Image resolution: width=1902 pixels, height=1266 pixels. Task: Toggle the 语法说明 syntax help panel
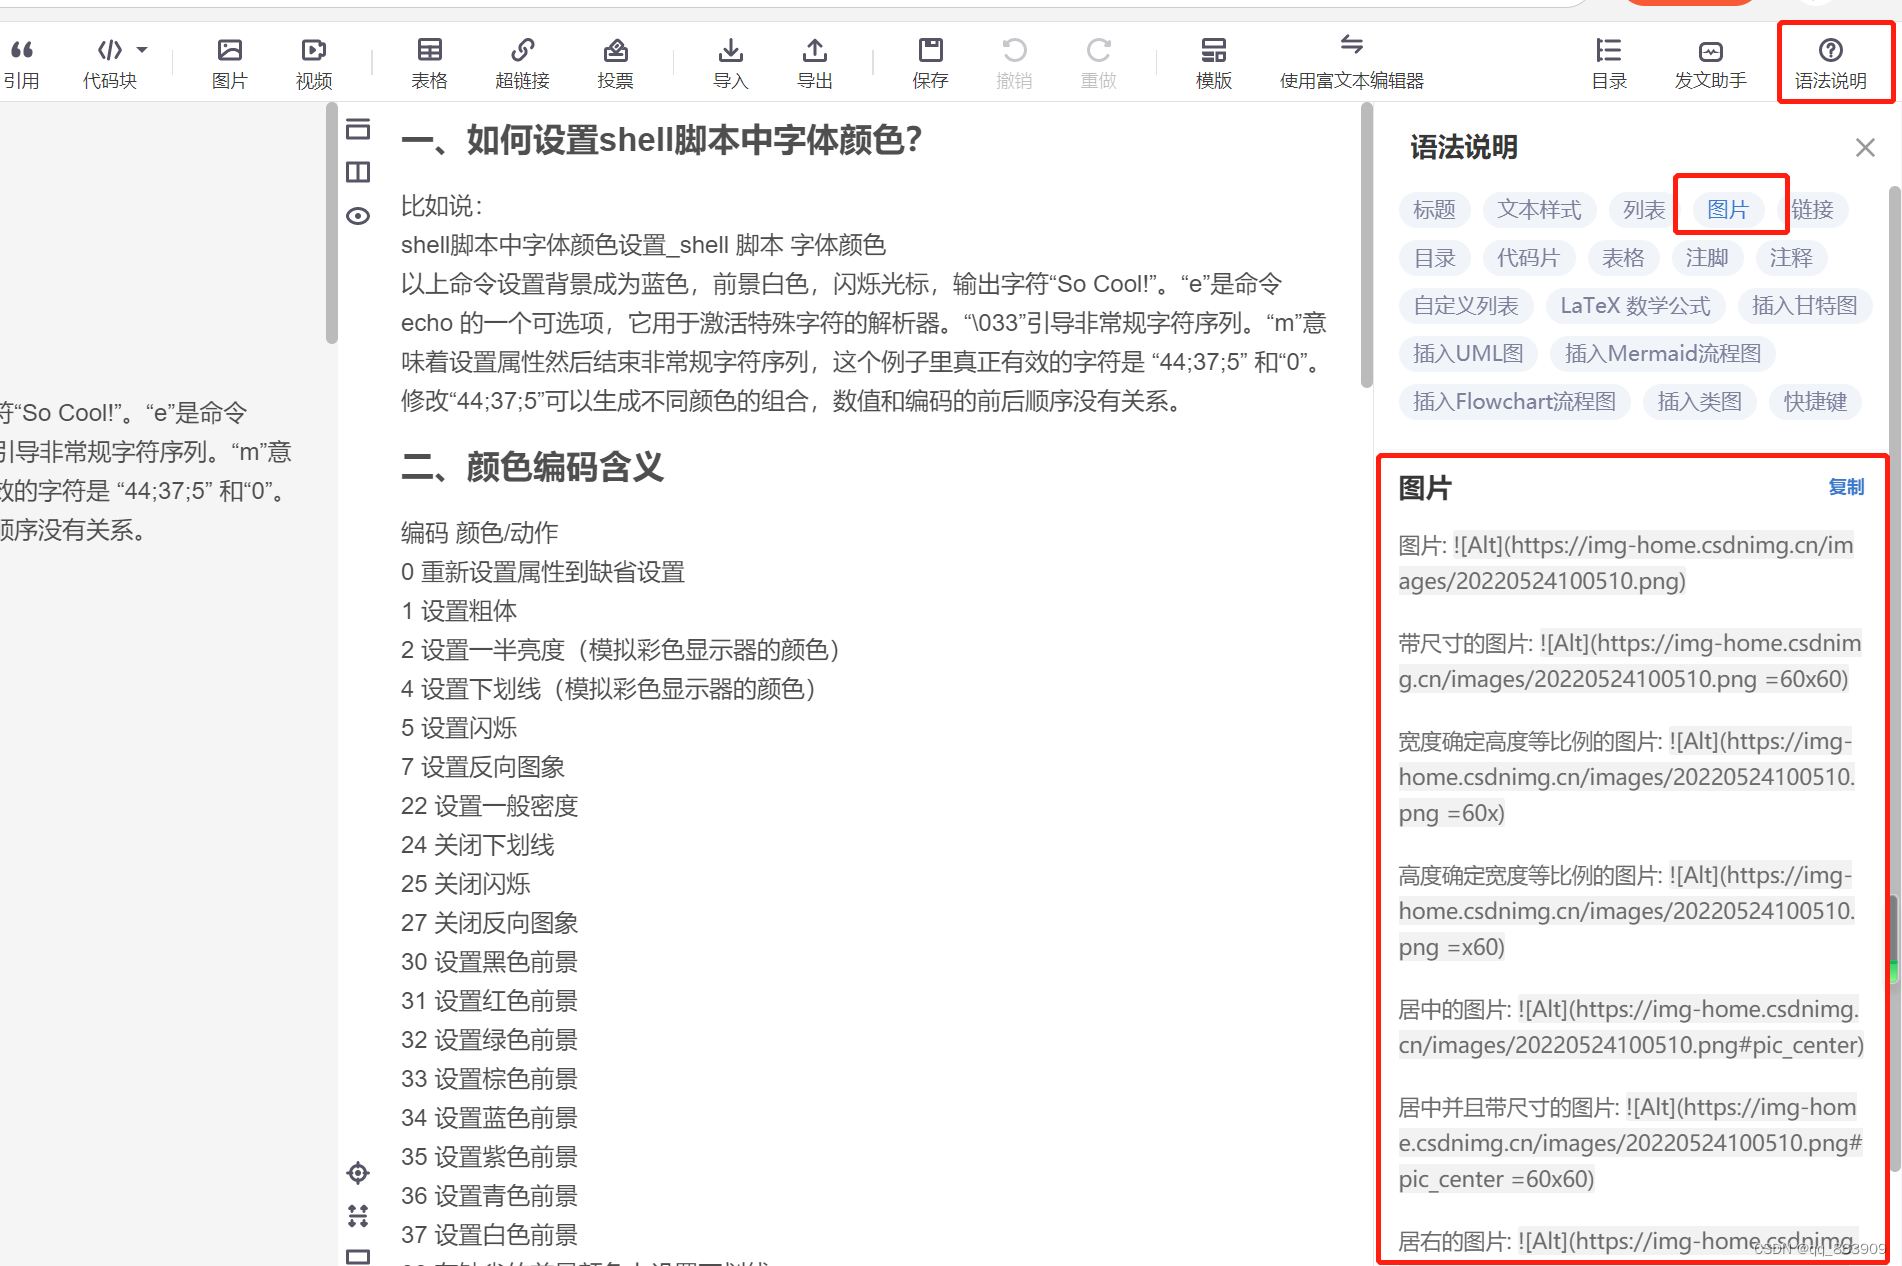click(x=1830, y=63)
